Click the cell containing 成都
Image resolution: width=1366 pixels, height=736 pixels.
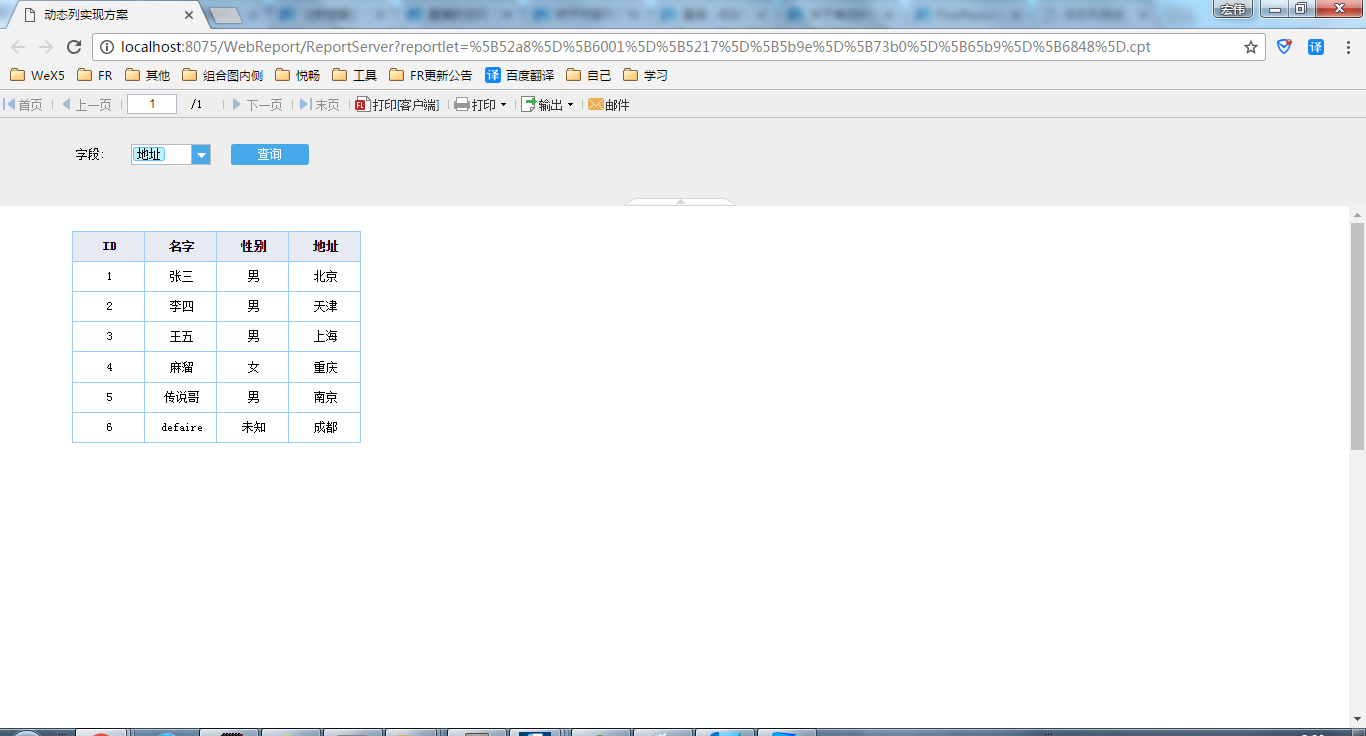click(x=325, y=427)
